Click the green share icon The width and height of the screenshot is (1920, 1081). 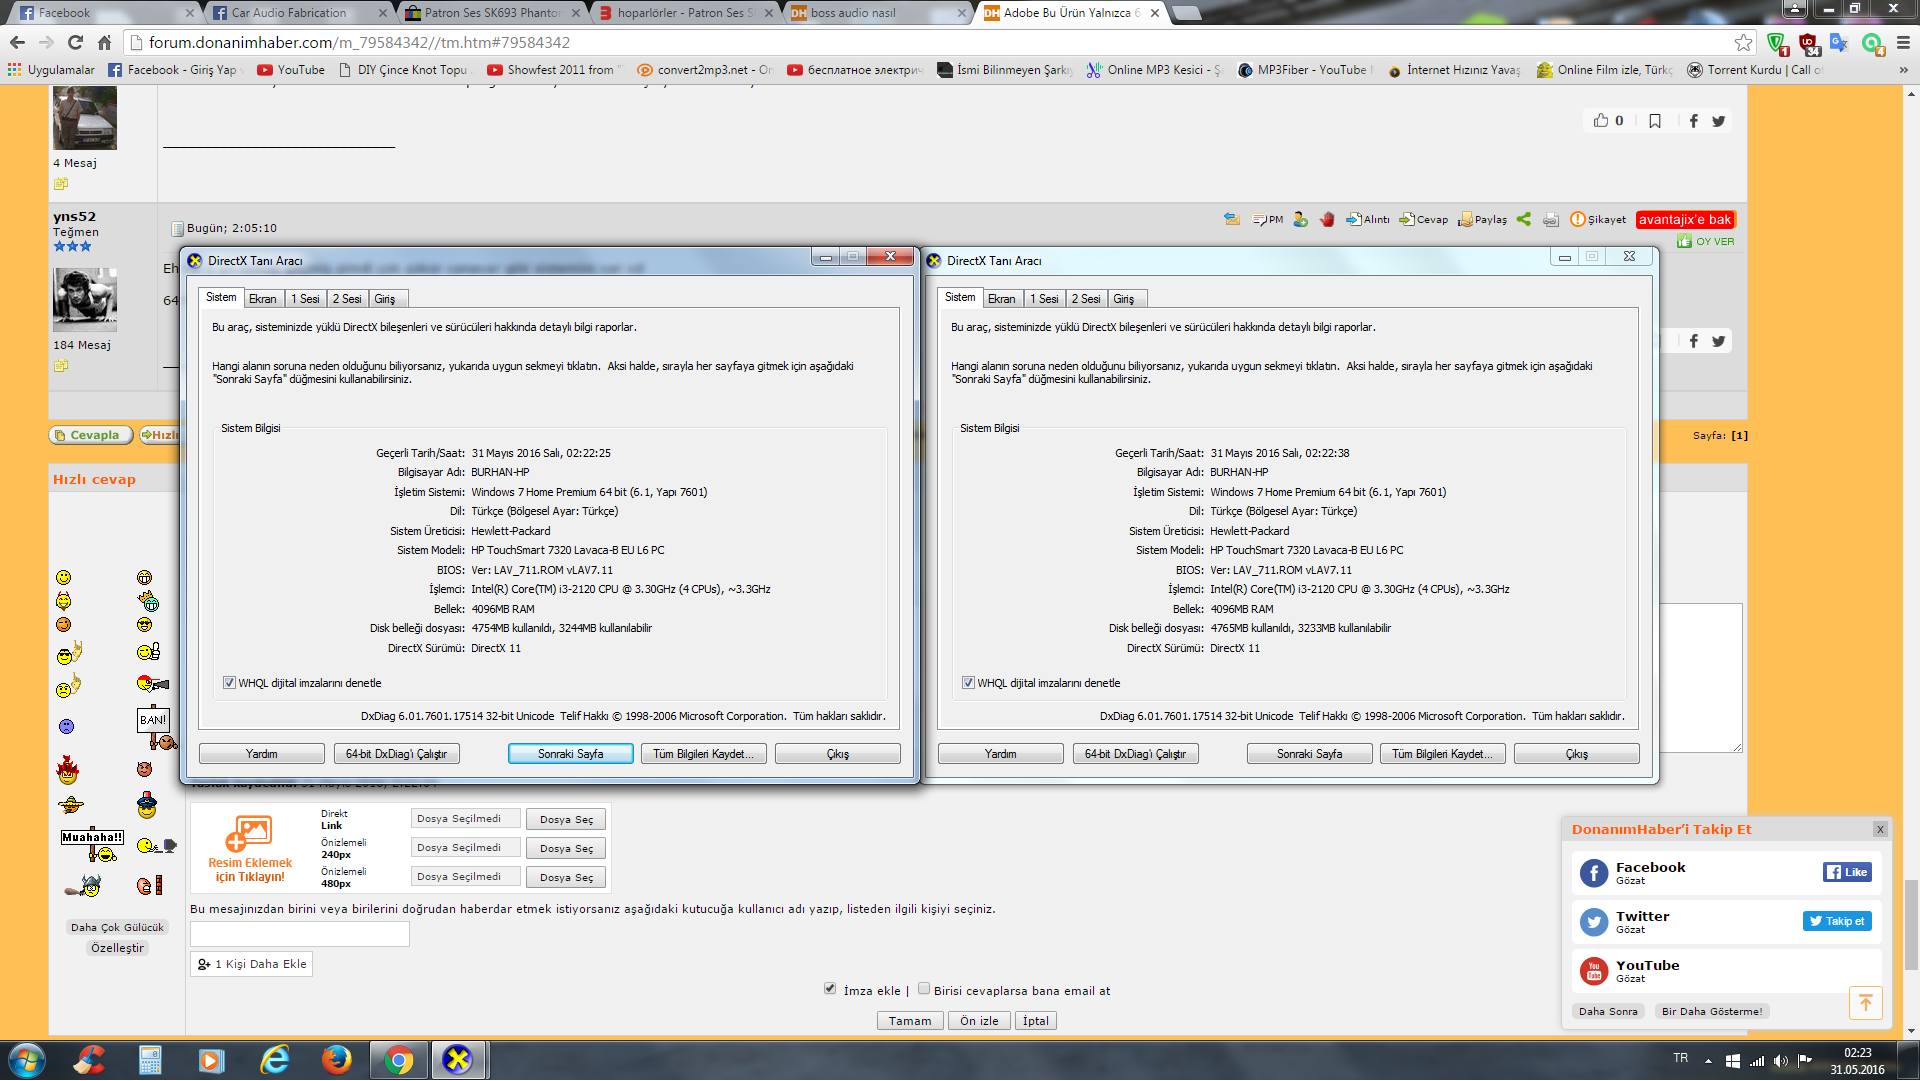(x=1523, y=219)
